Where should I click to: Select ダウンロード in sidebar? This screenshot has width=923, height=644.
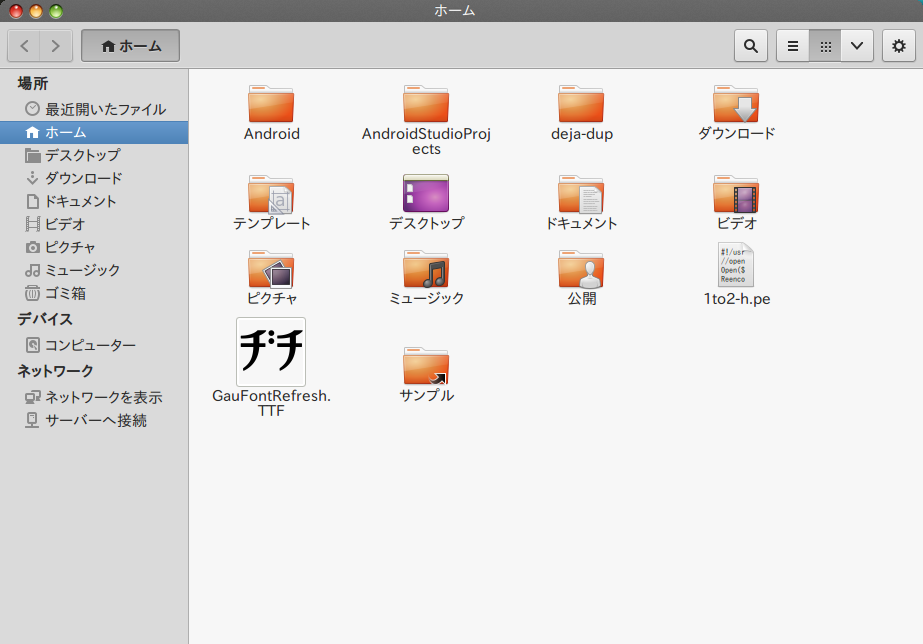94,178
